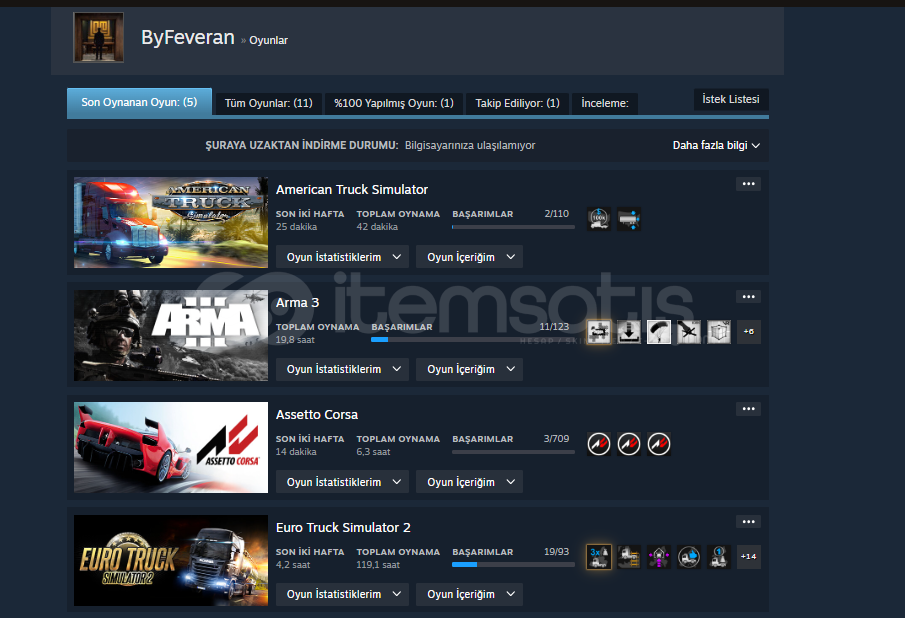Click the 119,1 saat total playtime

point(378,565)
